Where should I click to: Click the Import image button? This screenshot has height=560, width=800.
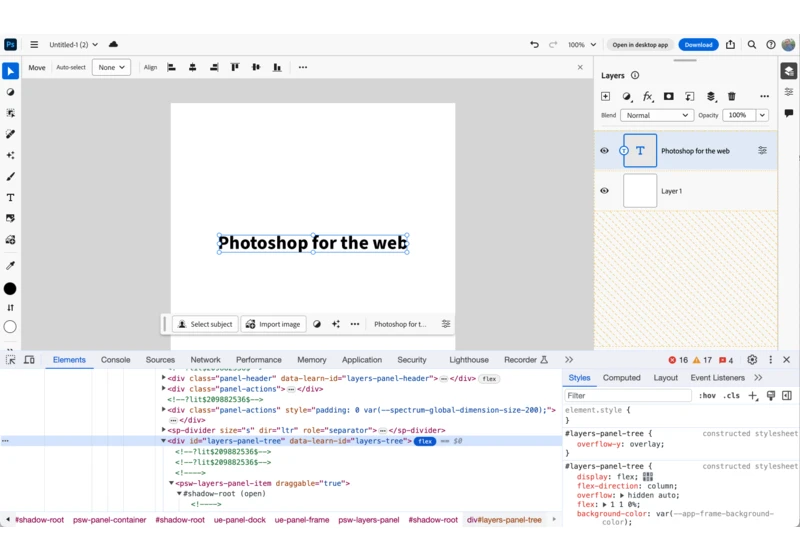tap(273, 324)
